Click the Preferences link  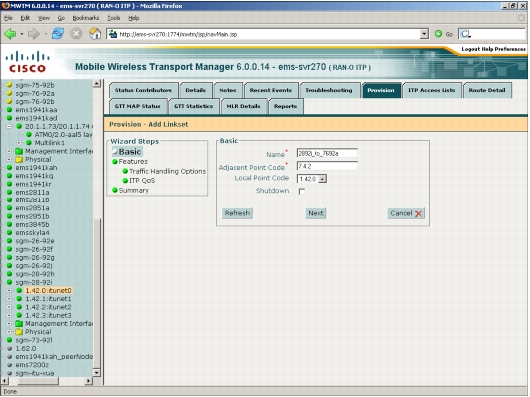[510, 49]
